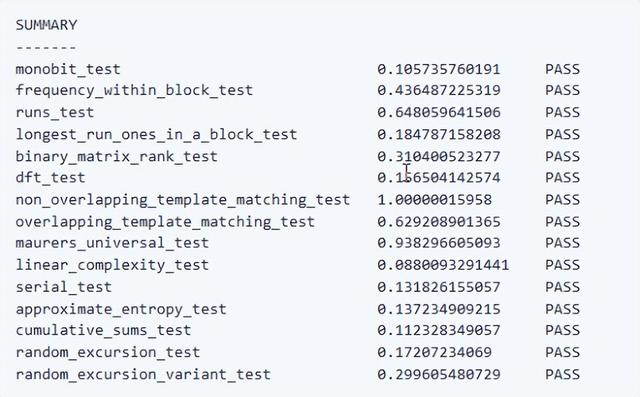This screenshot has width=640, height=397.
Task: Click the maurers_universal_test label
Action: tap(112, 243)
